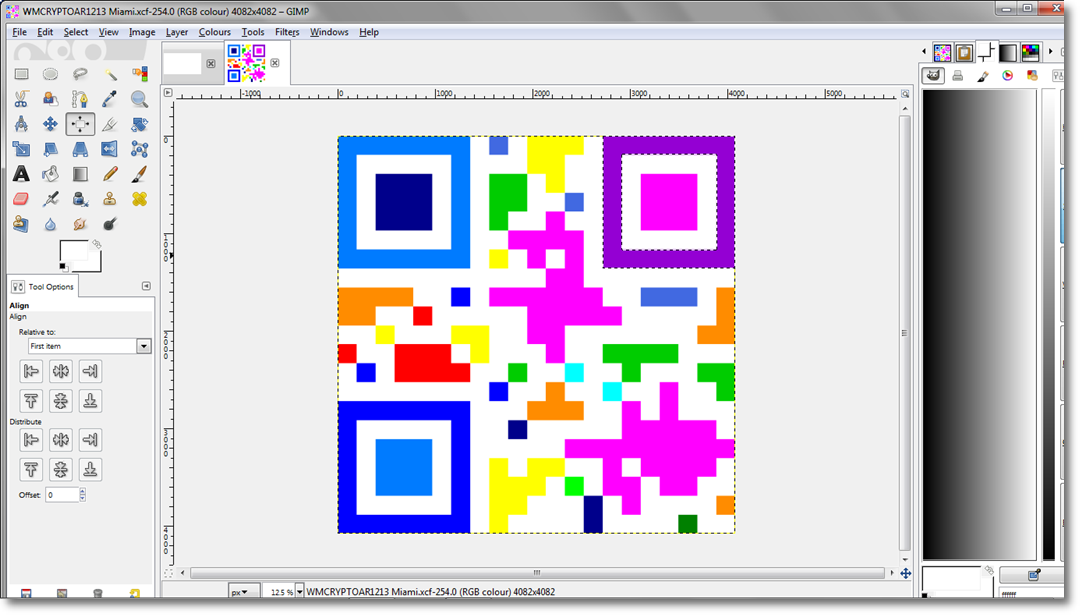This screenshot has height=615, width=1080.
Task: Open the image menu button at ruler corner
Action: click(168, 92)
